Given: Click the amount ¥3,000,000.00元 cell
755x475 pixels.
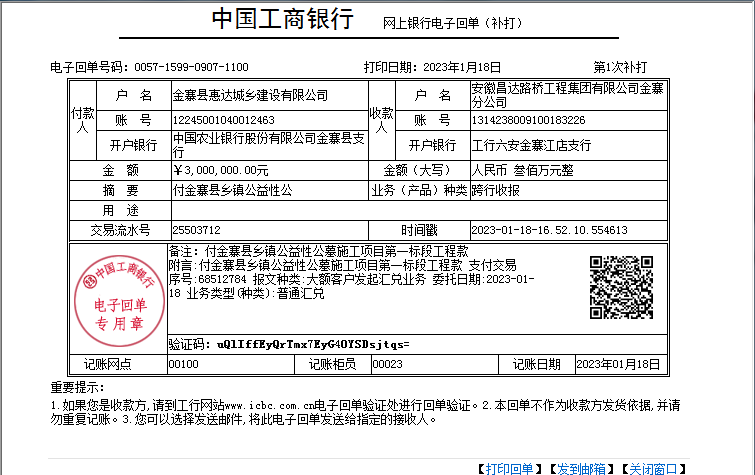Looking at the screenshot, I should (x=221, y=170).
